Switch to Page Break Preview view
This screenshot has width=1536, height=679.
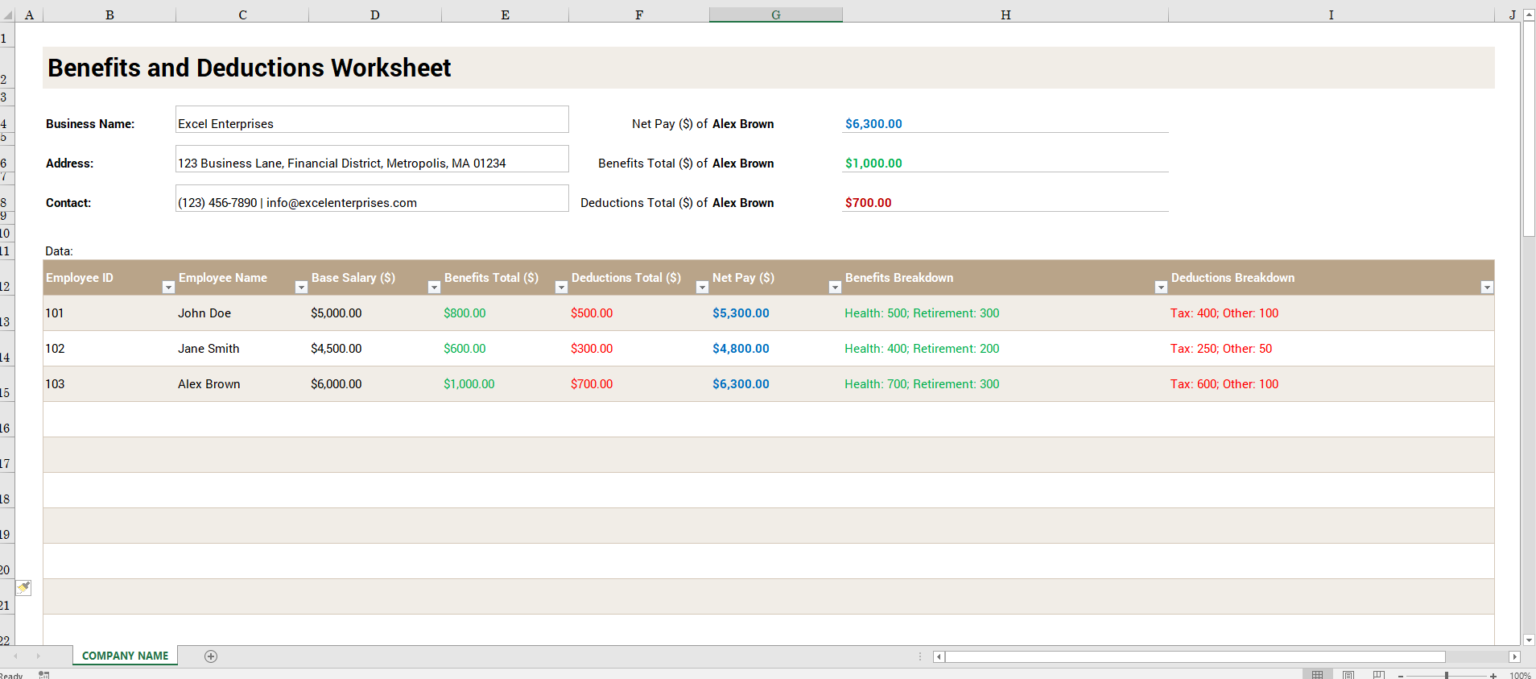click(x=1378, y=675)
